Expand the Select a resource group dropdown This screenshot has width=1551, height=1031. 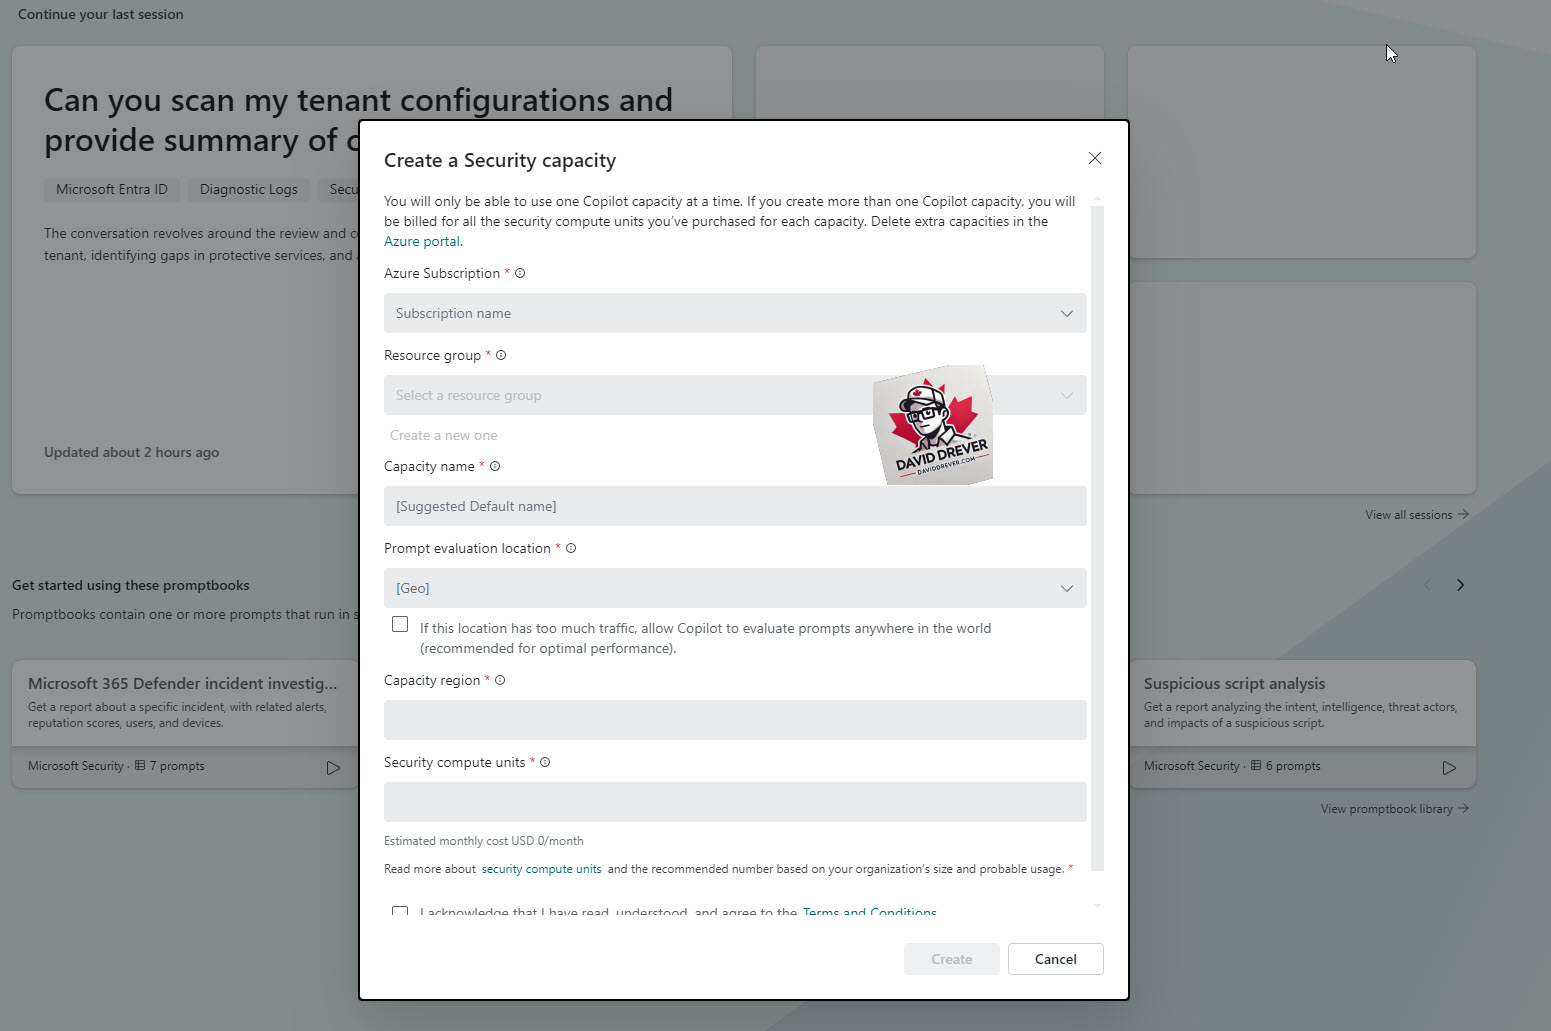735,395
